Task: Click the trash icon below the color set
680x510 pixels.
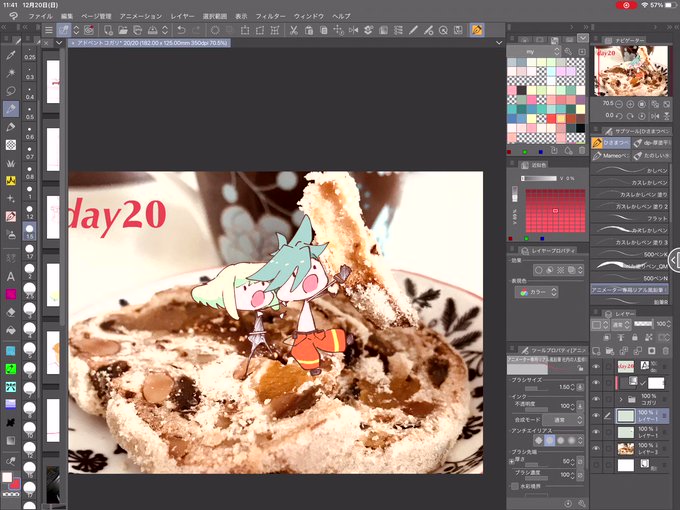Action: (582, 150)
